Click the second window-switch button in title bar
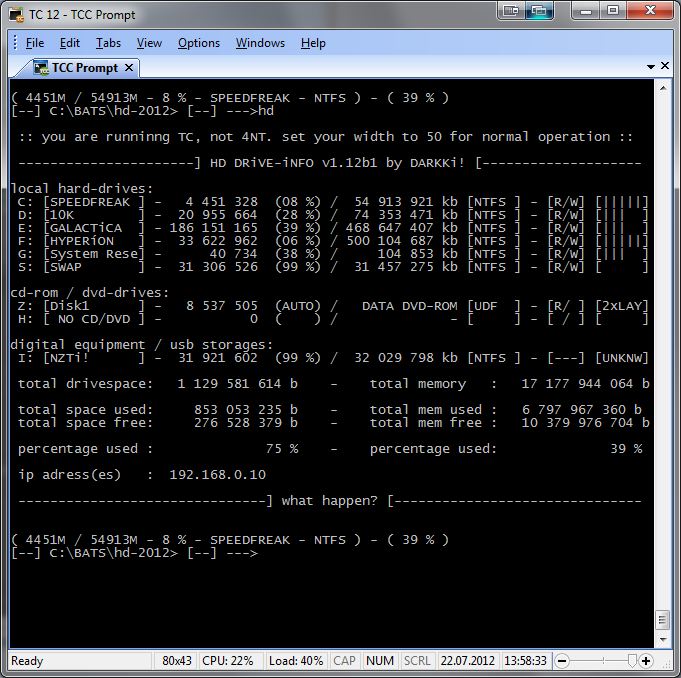Viewport: 681px width, 678px height. 539,10
